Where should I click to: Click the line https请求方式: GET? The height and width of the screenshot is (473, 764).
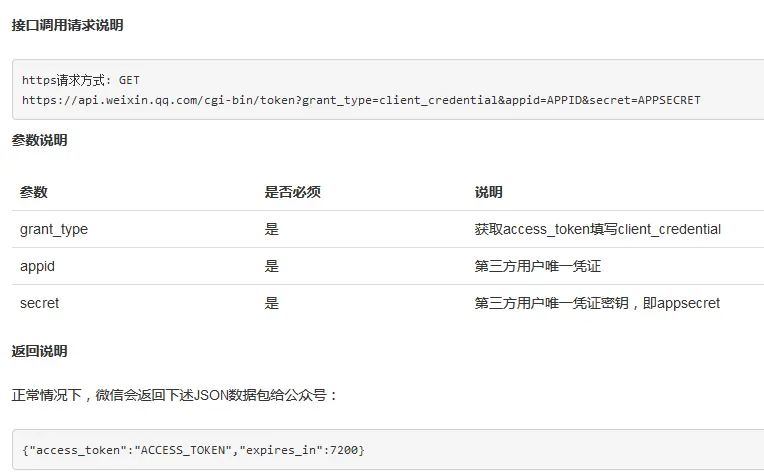tap(81, 80)
